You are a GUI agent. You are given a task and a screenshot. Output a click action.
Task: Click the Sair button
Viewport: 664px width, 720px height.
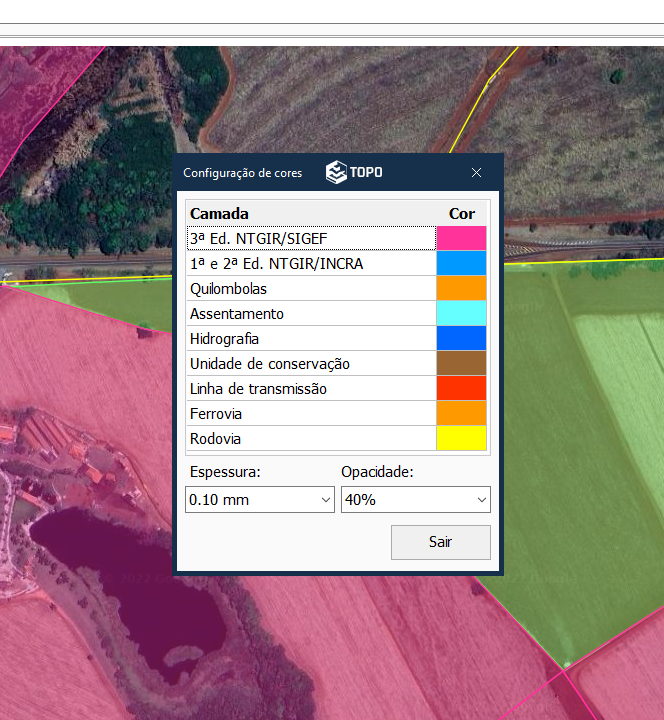coord(440,542)
